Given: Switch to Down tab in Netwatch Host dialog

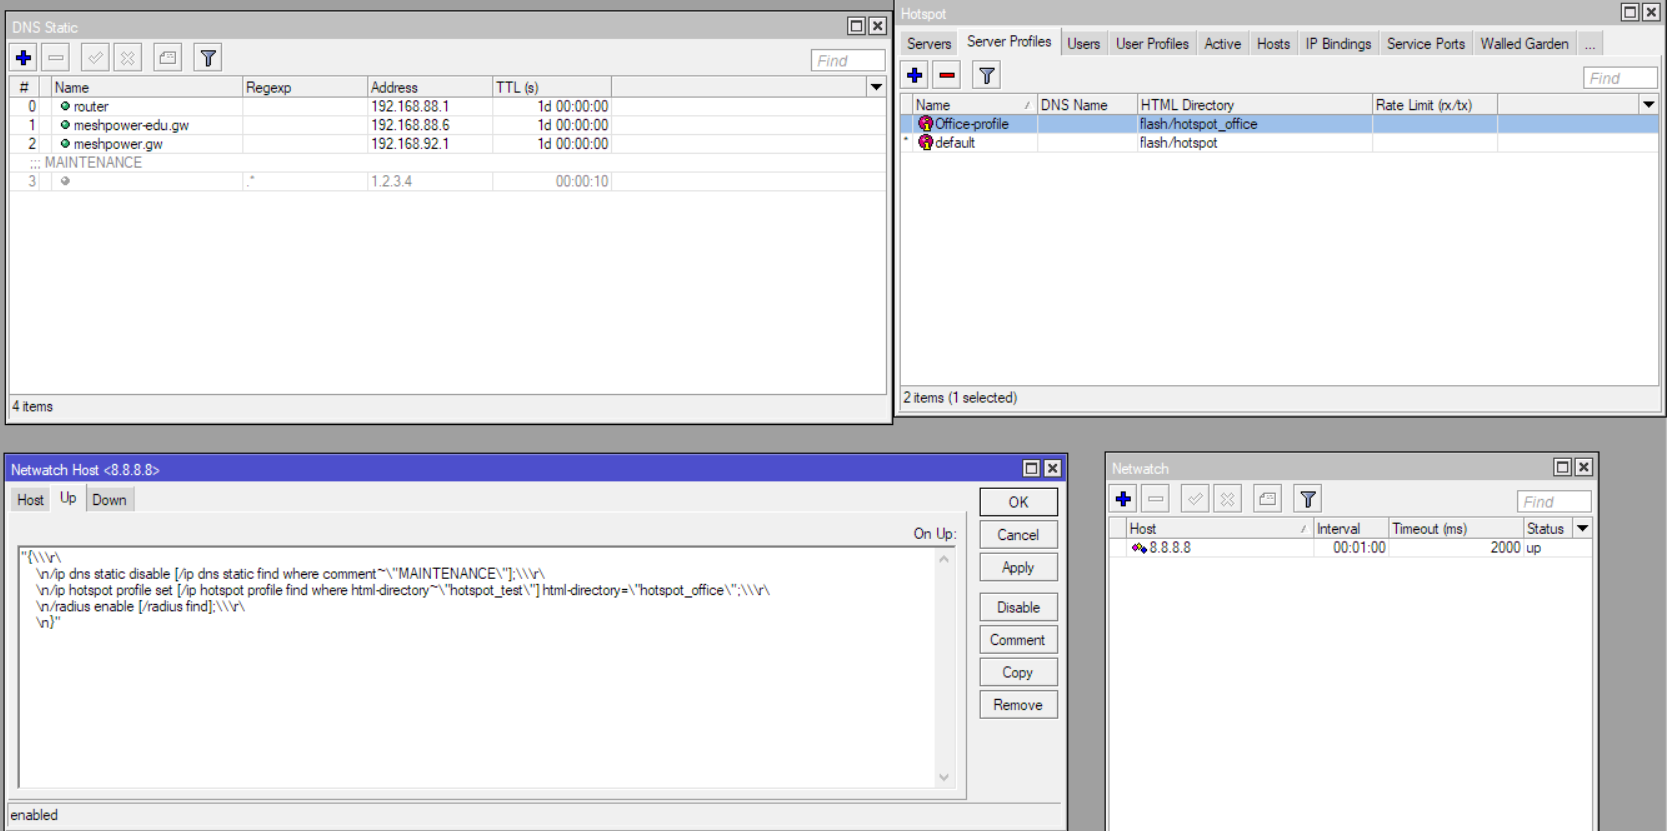Looking at the screenshot, I should point(109,500).
